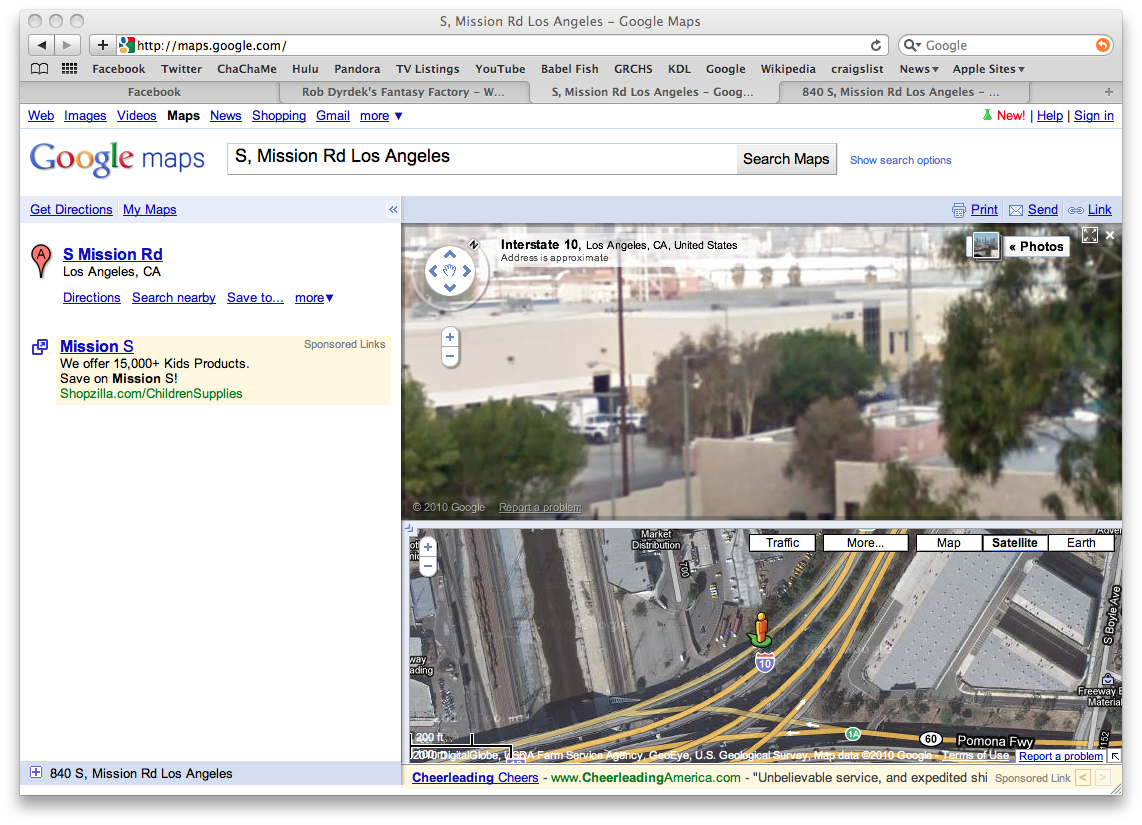
Task: Click the zoom in plus on Street View
Action: [449, 337]
